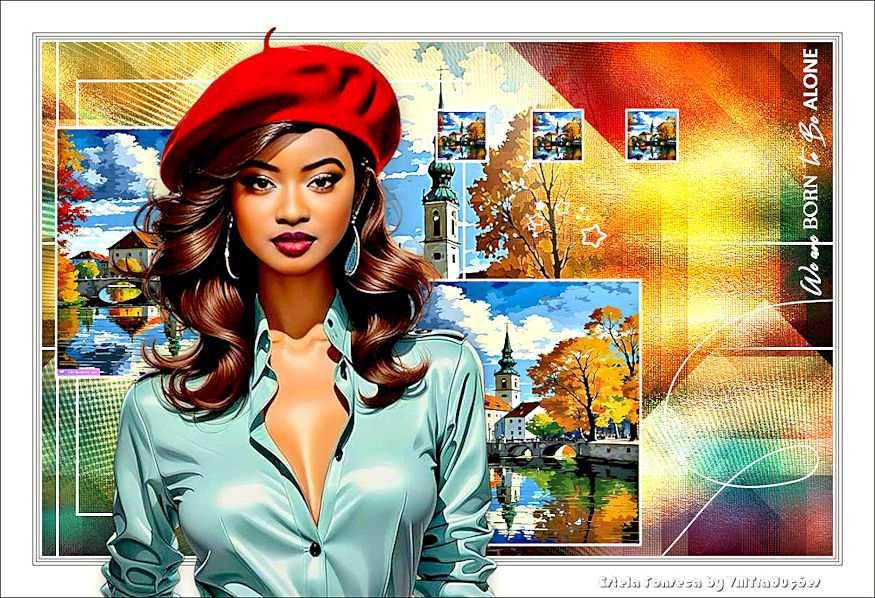875x598 pixels.
Task: Click the green dome of the church tower
Action: click(440, 180)
